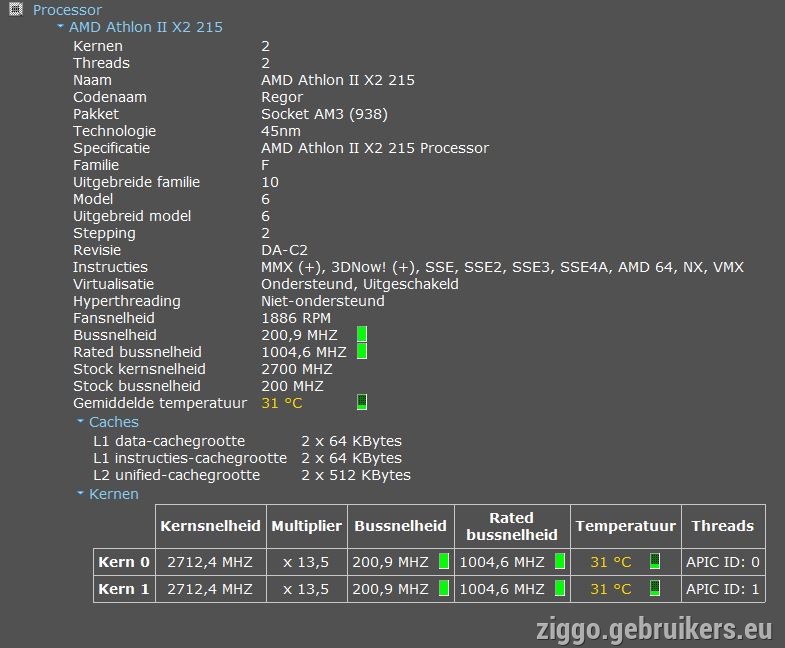Viewport: 785px width, 648px height.
Task: Click Kern 1 temperature value 31 °C
Action: click(x=611, y=589)
